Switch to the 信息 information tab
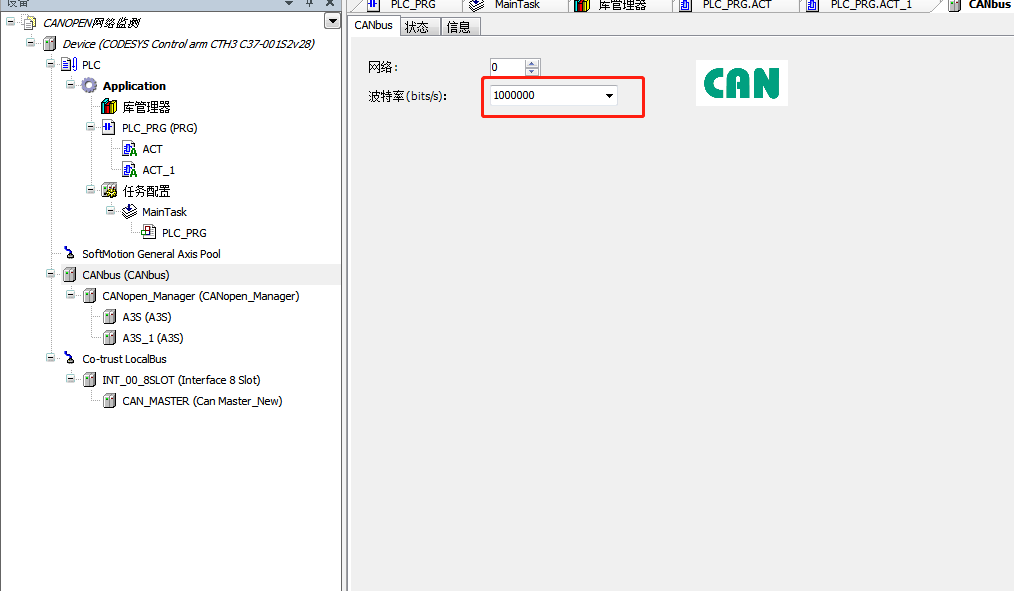The image size is (1014, 591). point(460,27)
